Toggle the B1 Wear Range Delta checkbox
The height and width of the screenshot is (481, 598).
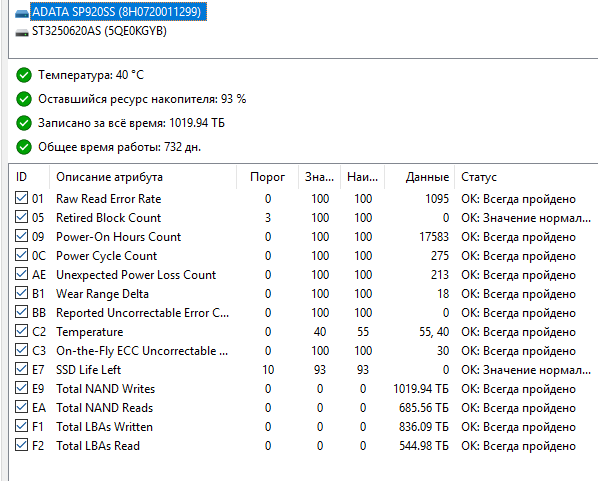click(x=21, y=293)
